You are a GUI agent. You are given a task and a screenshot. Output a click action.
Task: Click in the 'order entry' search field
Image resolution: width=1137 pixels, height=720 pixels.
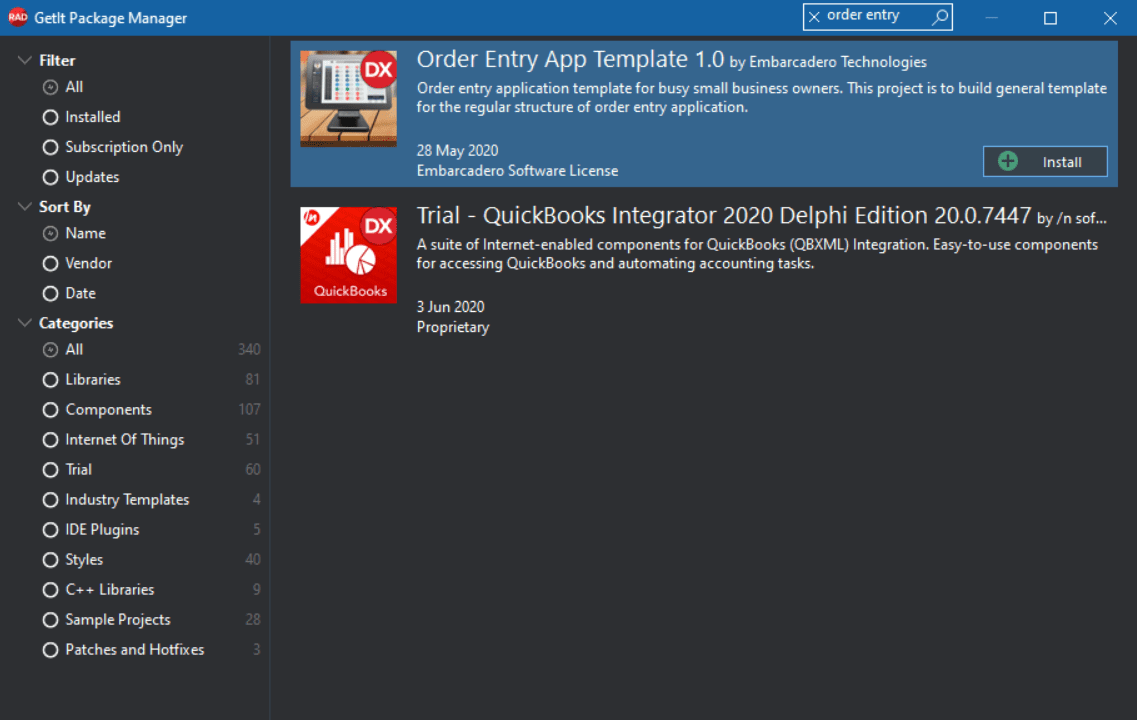(876, 16)
